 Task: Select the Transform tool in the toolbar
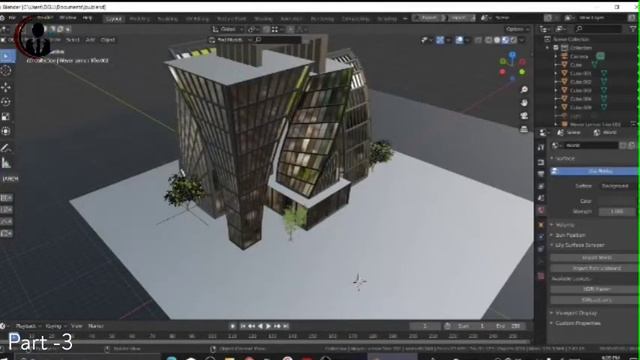click(6, 131)
